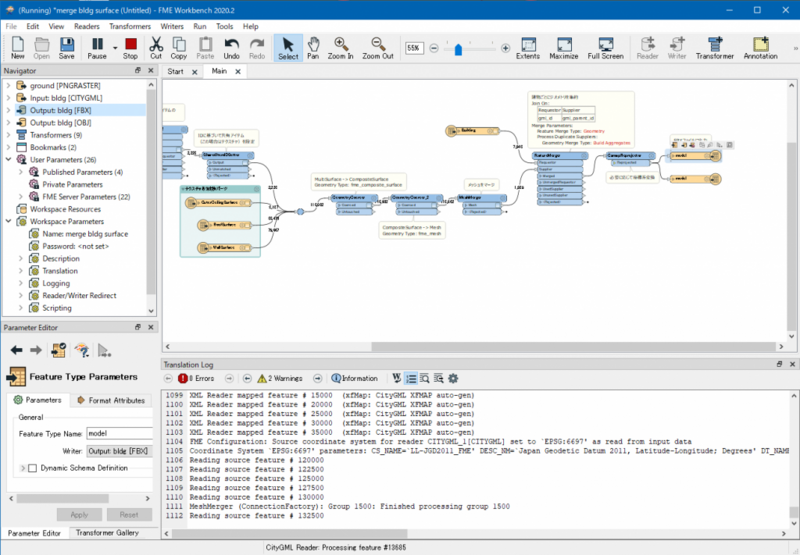Add an Annotation to canvas
Screen dimensions: 800x555
[x=760, y=48]
